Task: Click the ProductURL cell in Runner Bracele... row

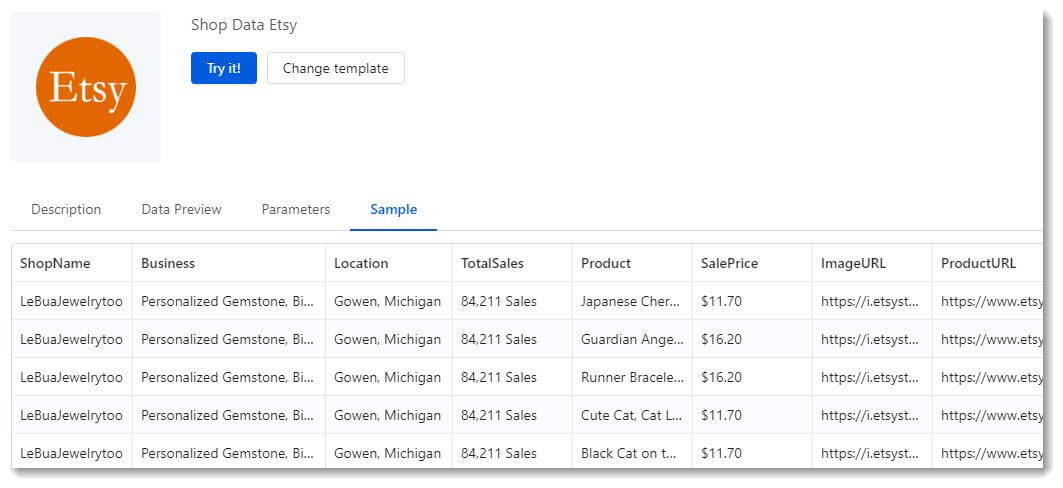Action: [988, 378]
